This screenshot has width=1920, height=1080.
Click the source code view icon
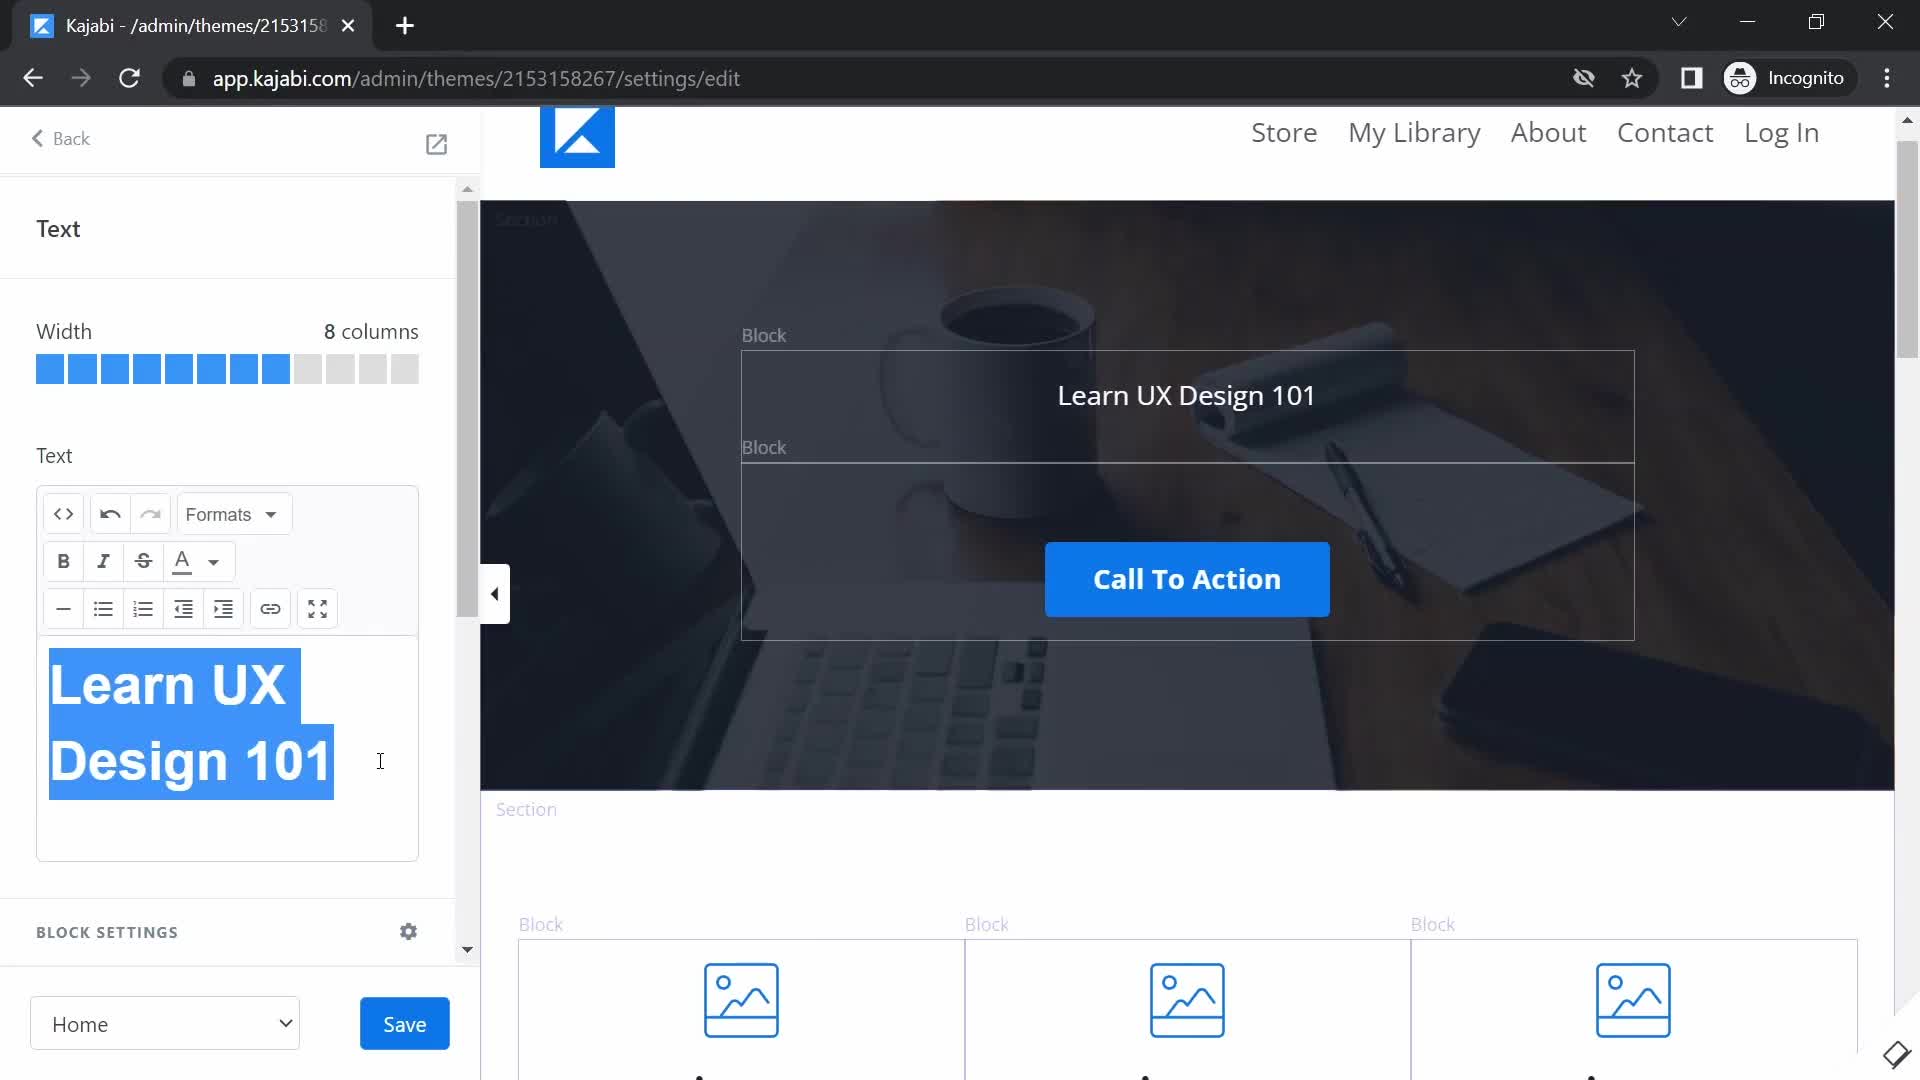[63, 513]
